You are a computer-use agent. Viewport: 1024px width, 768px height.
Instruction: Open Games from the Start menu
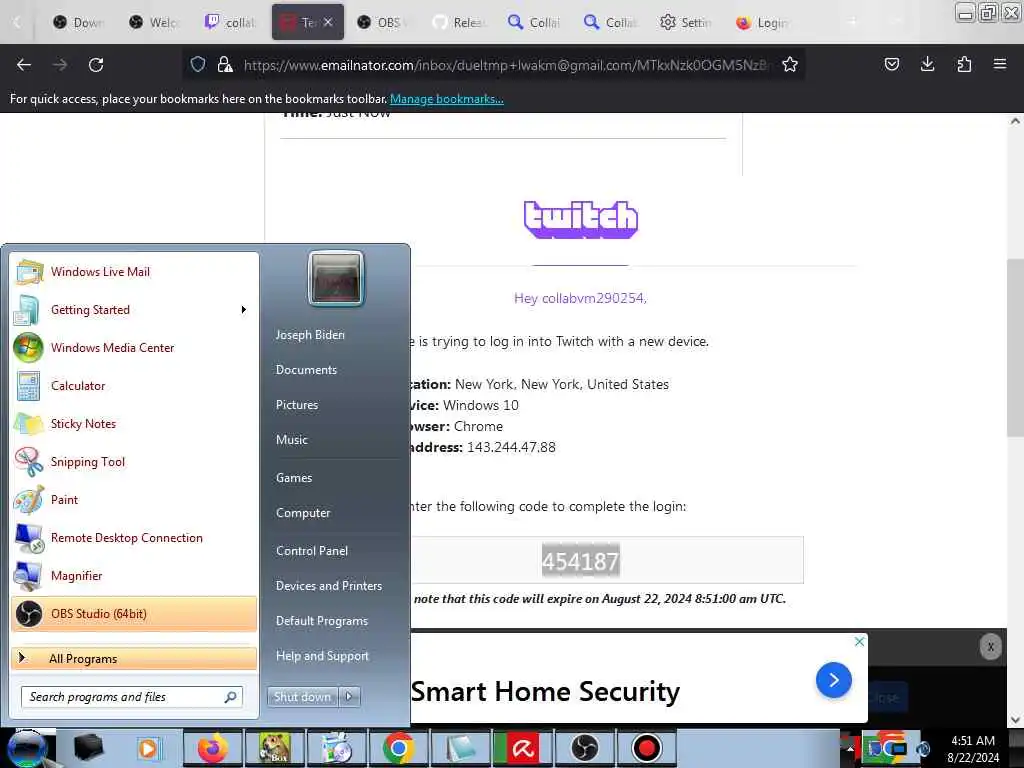point(294,477)
